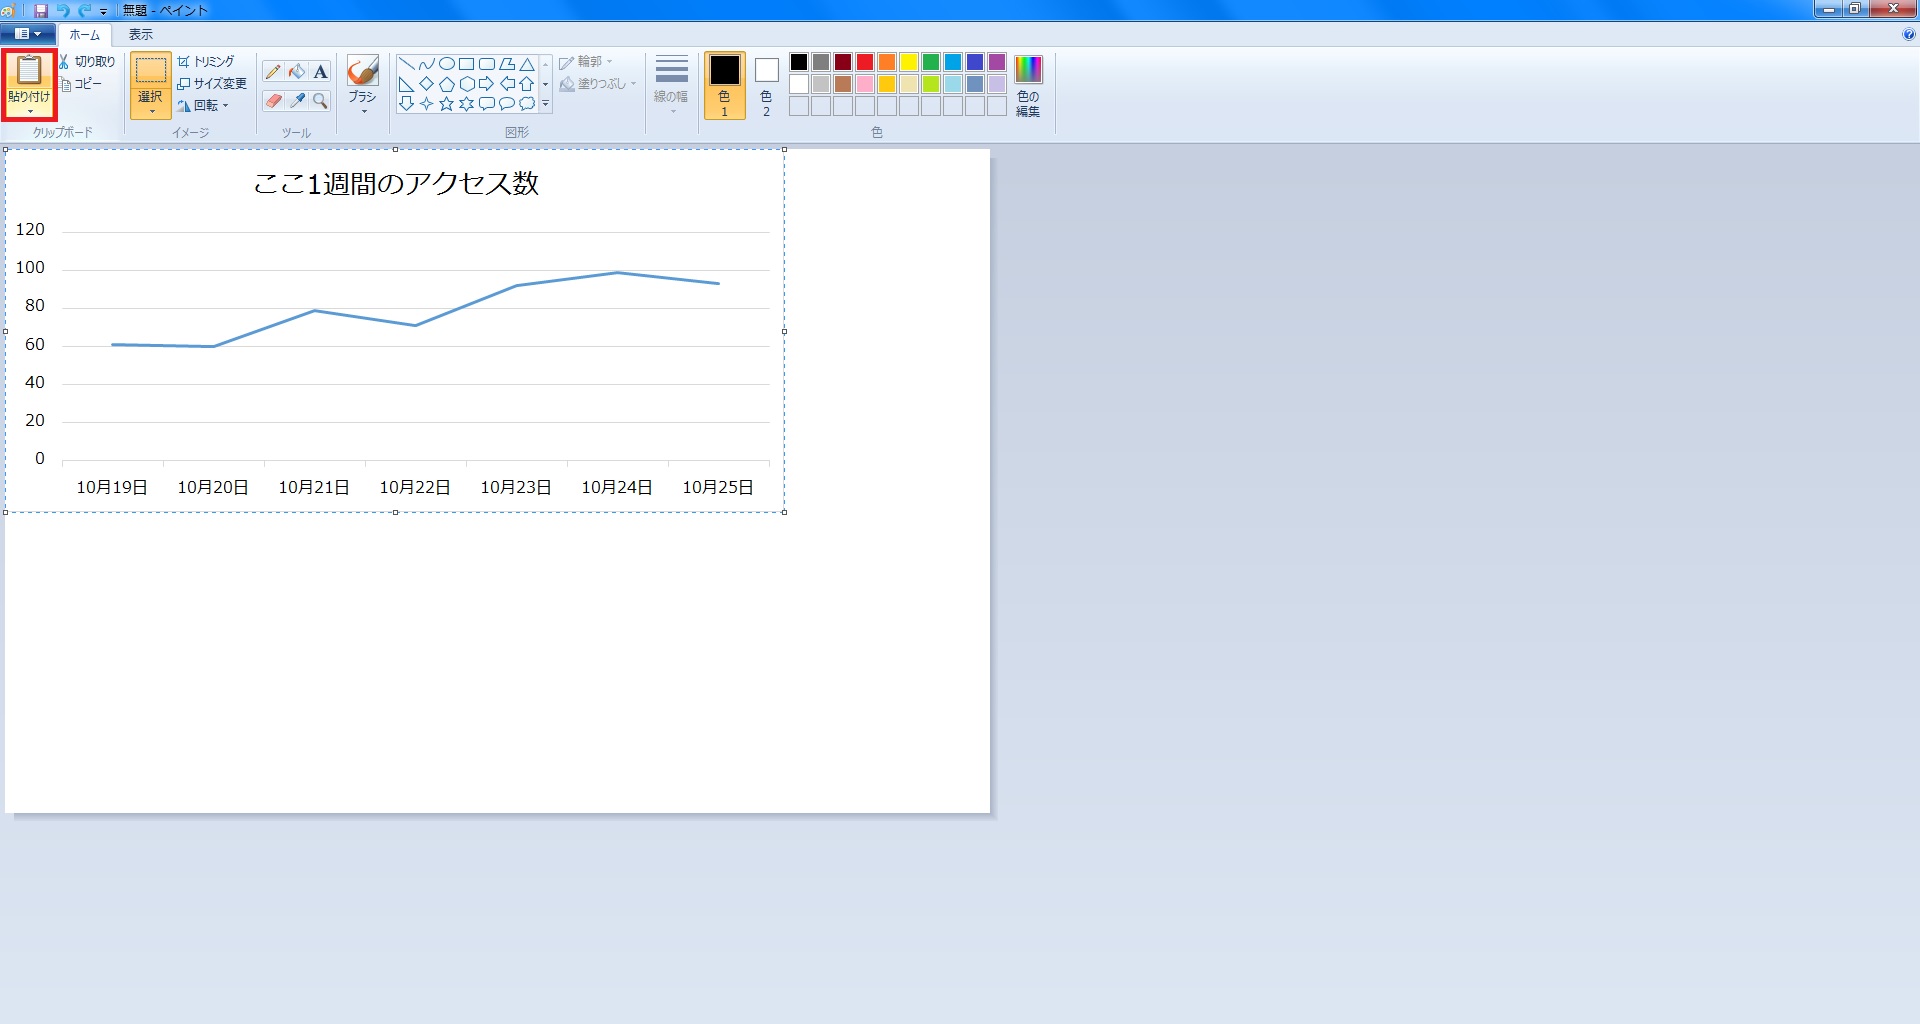Click Resize (サイズ変更) button

[x=212, y=84]
